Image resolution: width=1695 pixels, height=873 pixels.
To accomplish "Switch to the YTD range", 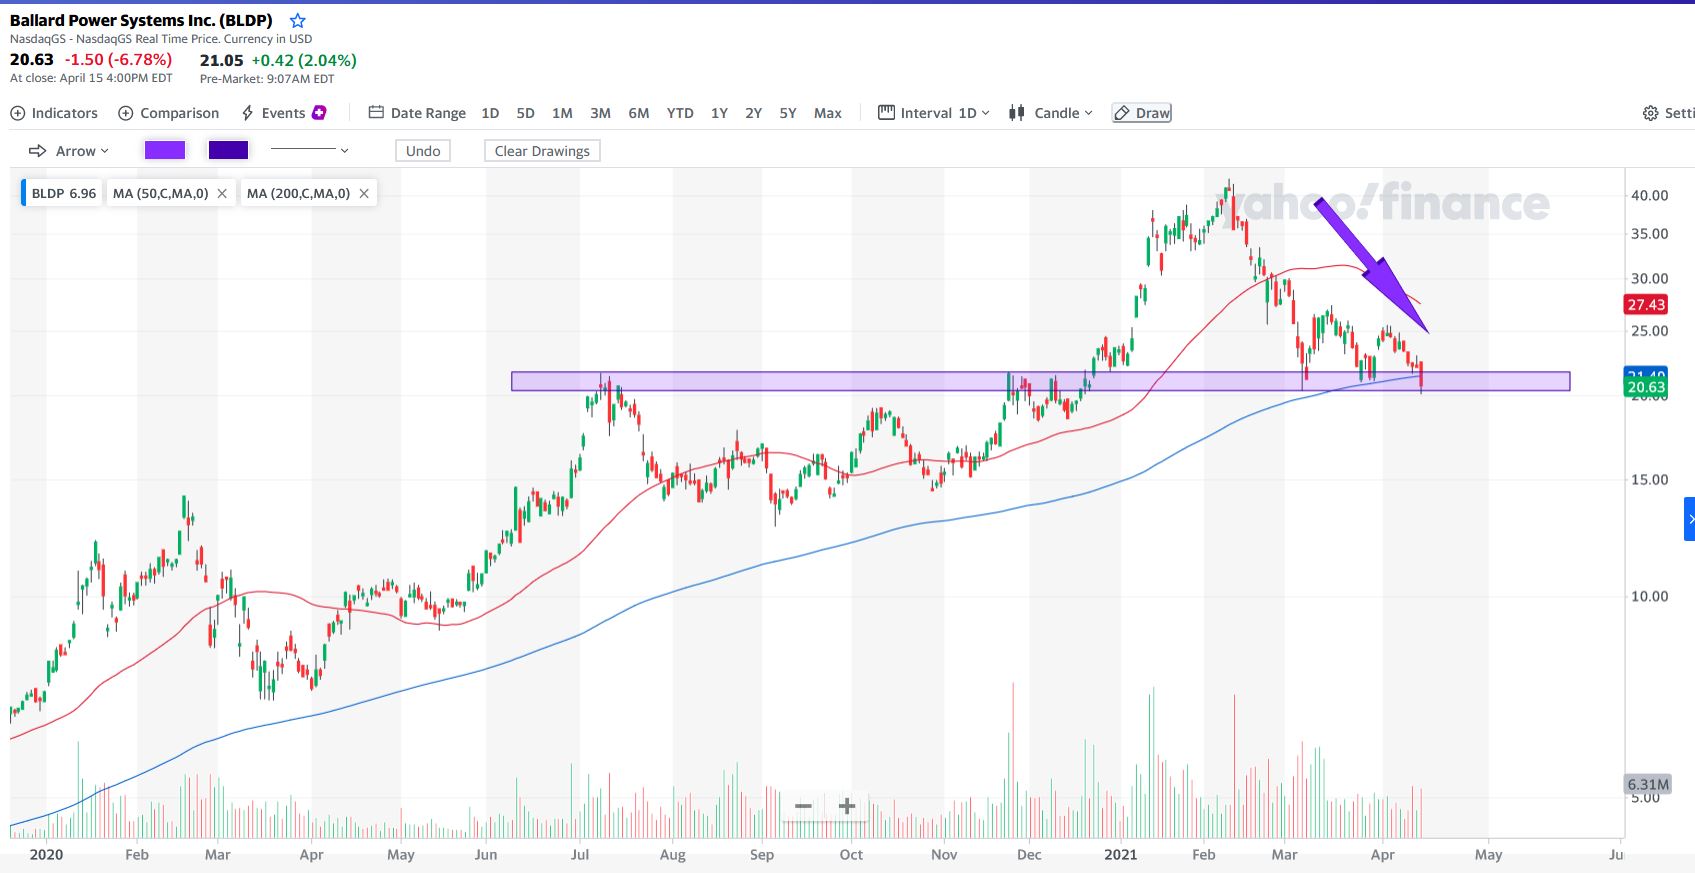I will coord(680,113).
